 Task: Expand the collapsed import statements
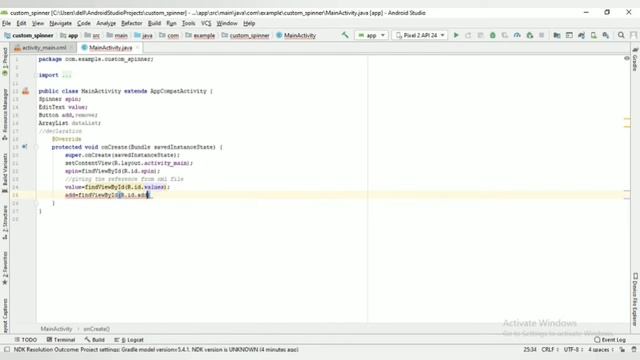67,75
